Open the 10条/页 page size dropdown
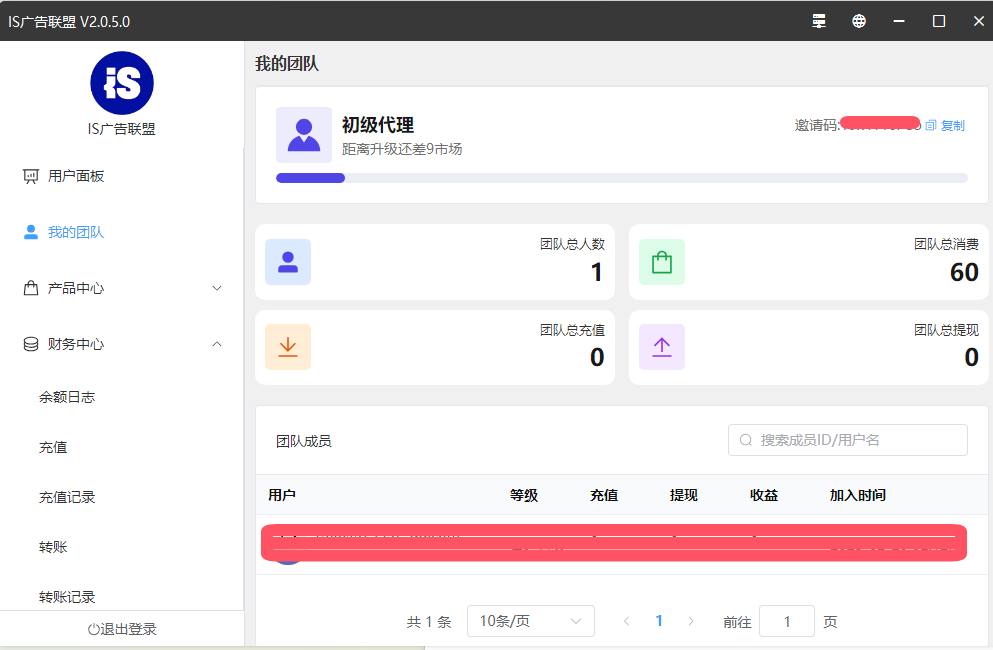The height and width of the screenshot is (650, 993). pos(530,621)
